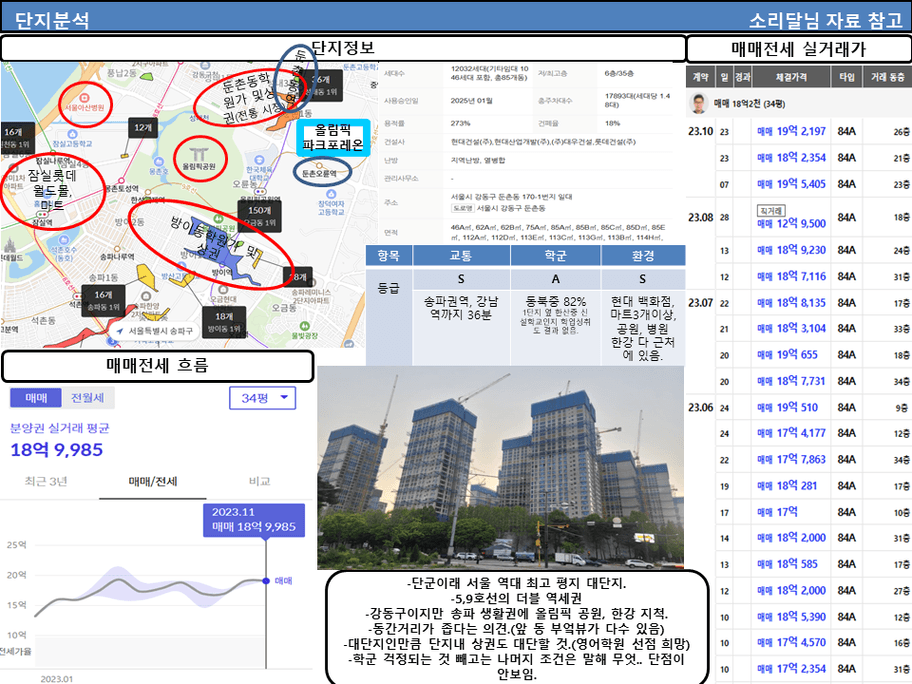This screenshot has height=684, width=912.
Task: Click the 서울특별시 송파구 location button
Action: point(154,330)
